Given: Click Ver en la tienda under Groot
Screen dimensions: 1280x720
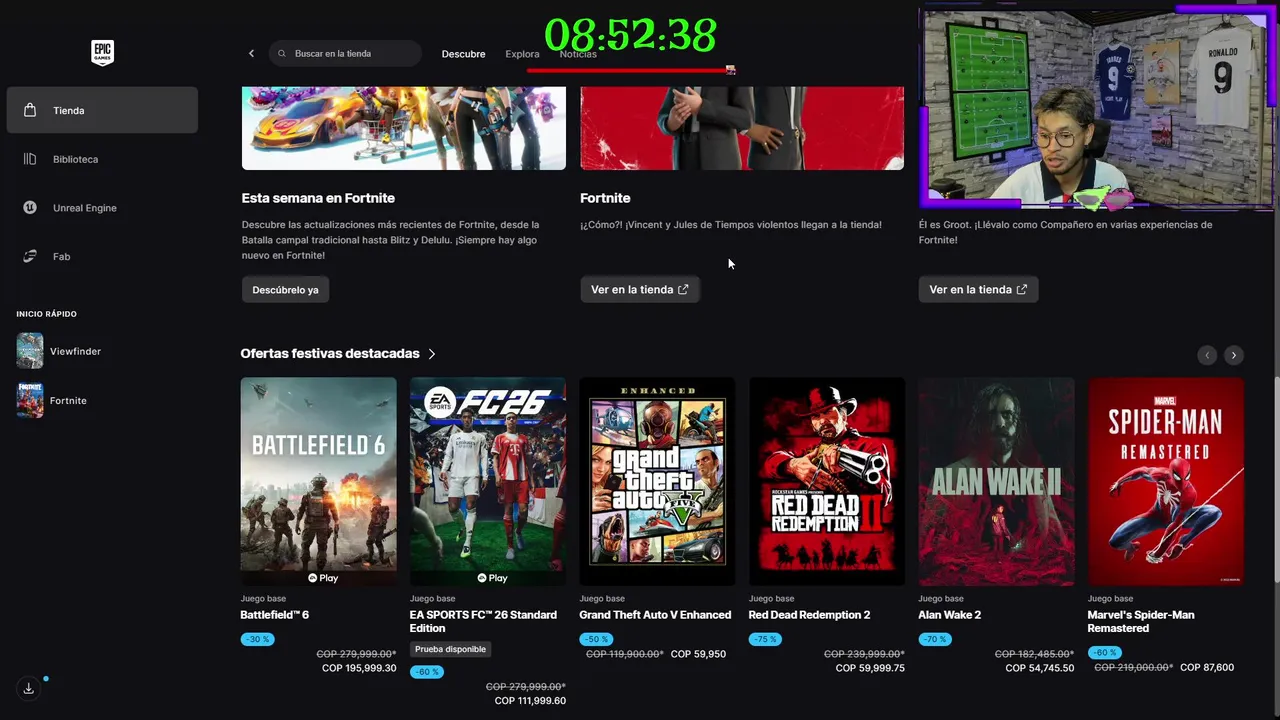Looking at the screenshot, I should (978, 289).
